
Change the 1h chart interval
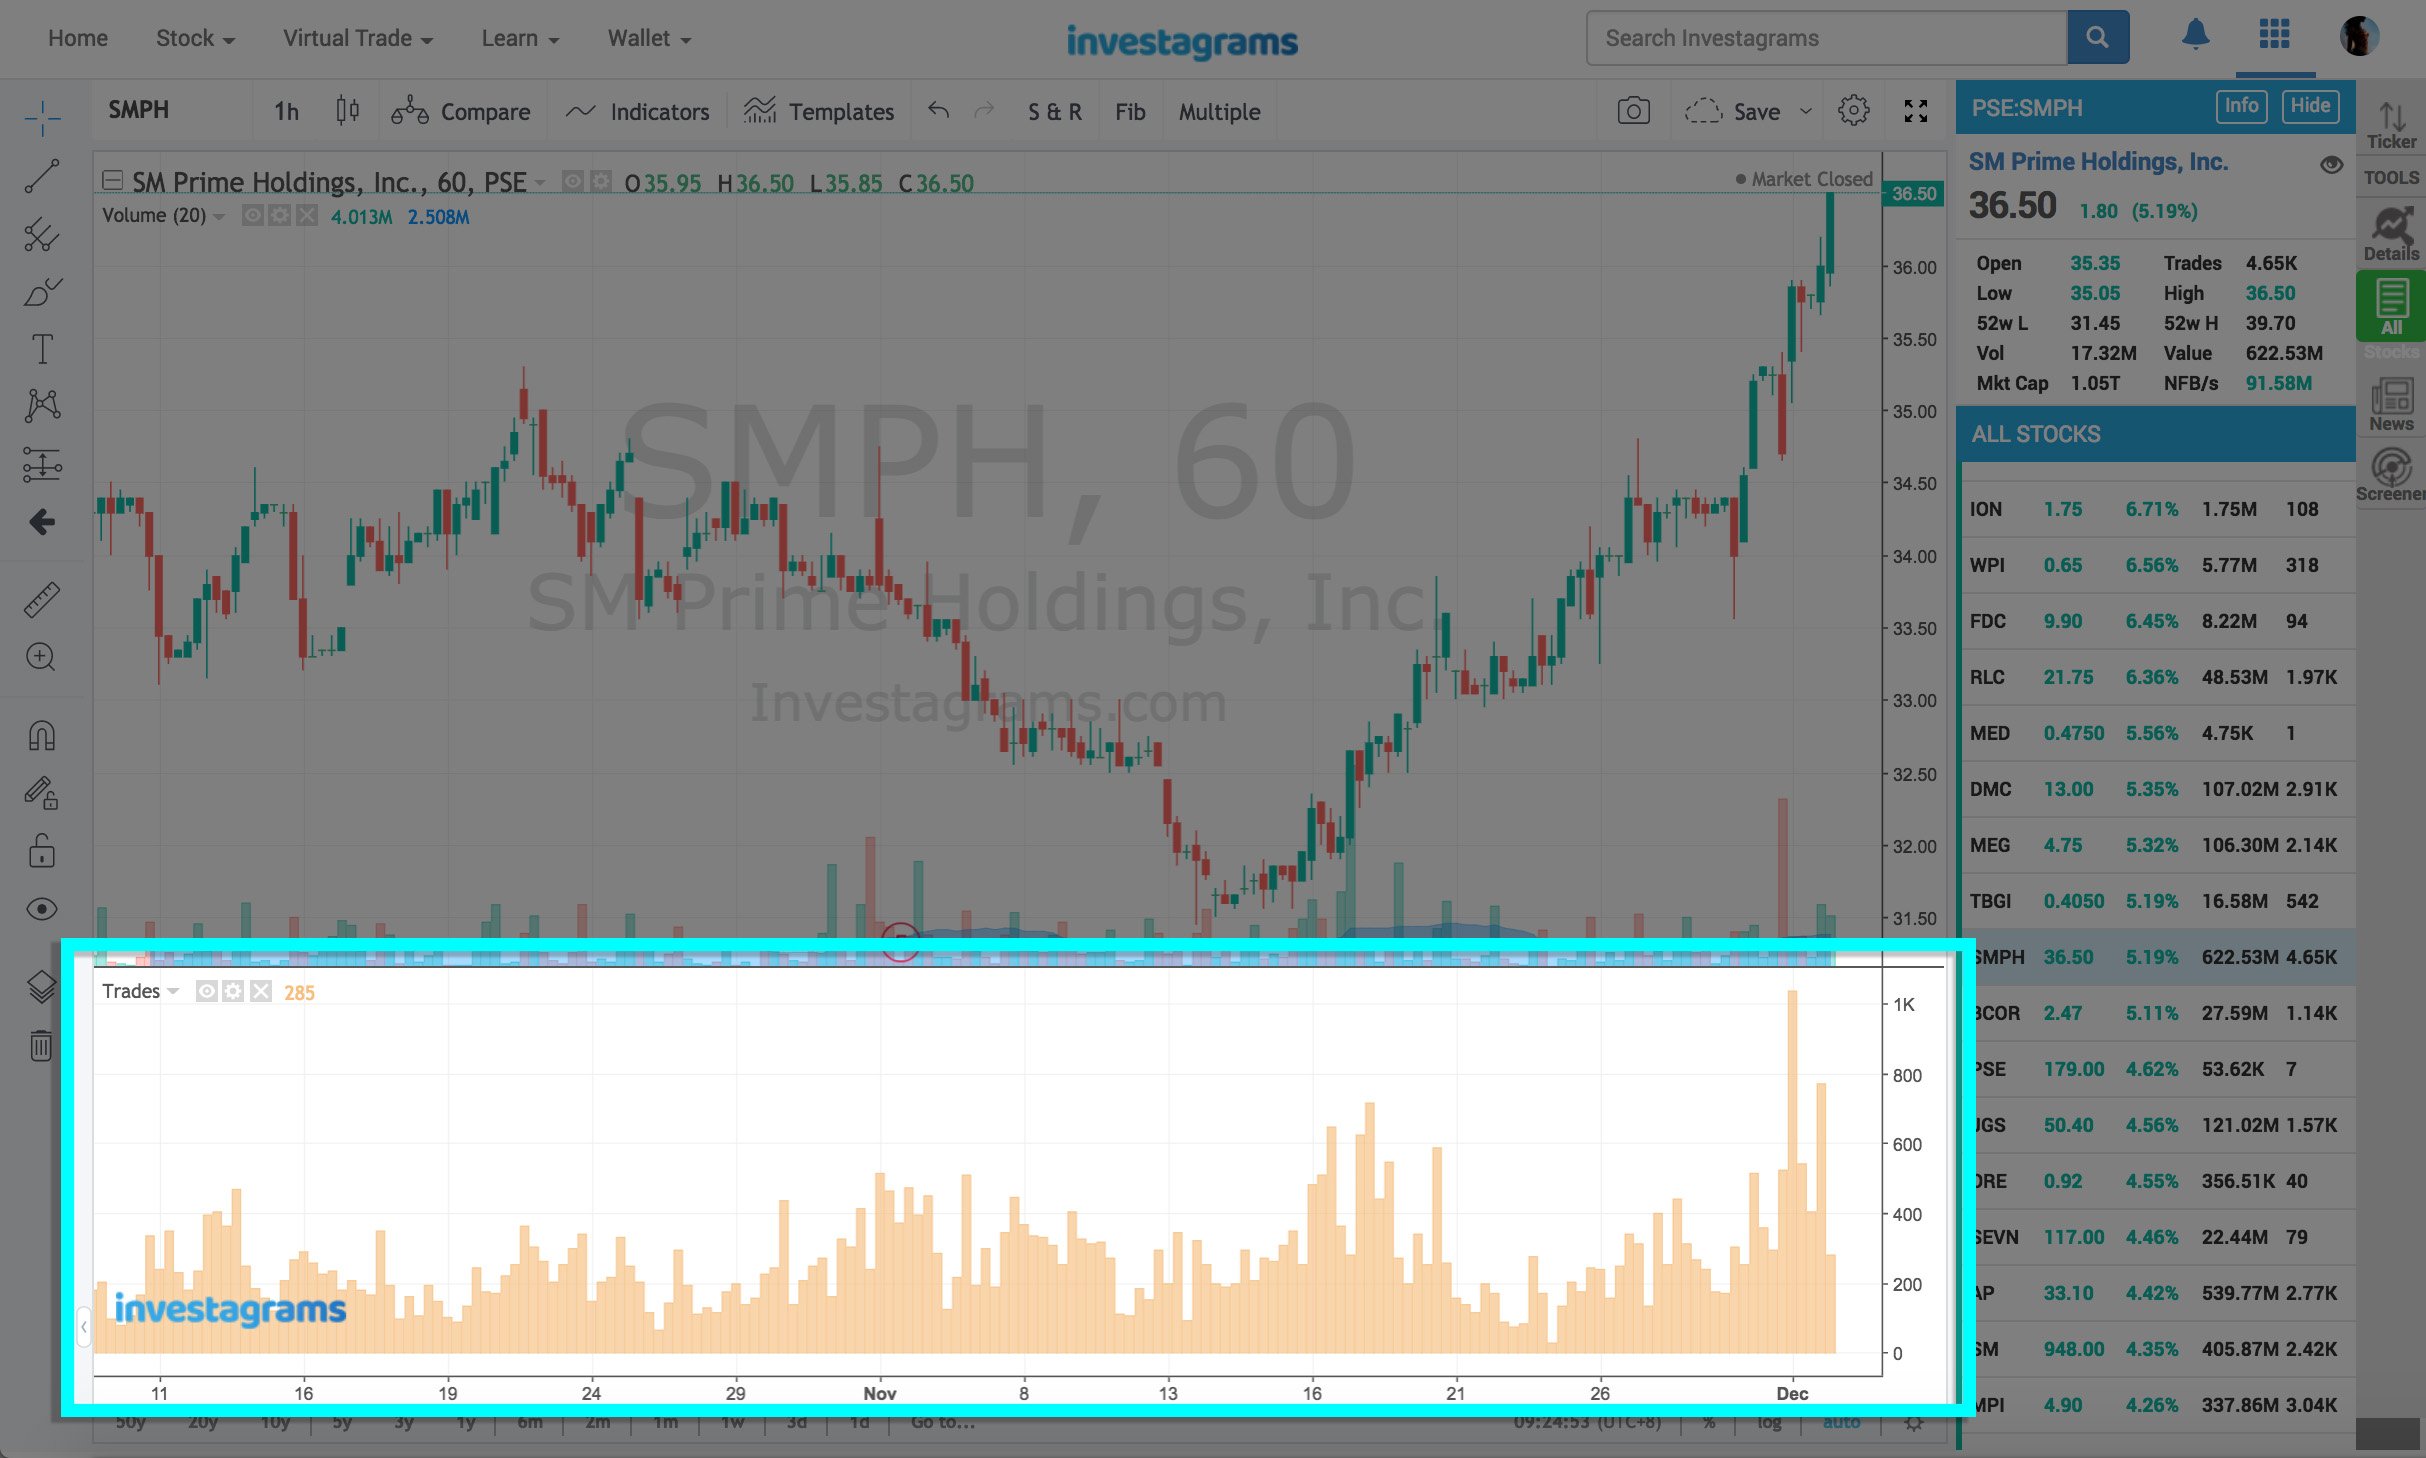pyautogui.click(x=286, y=111)
